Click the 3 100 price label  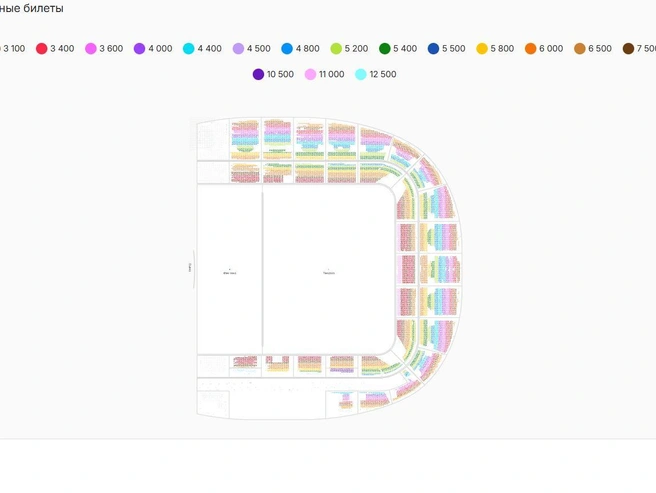[x=14, y=49]
